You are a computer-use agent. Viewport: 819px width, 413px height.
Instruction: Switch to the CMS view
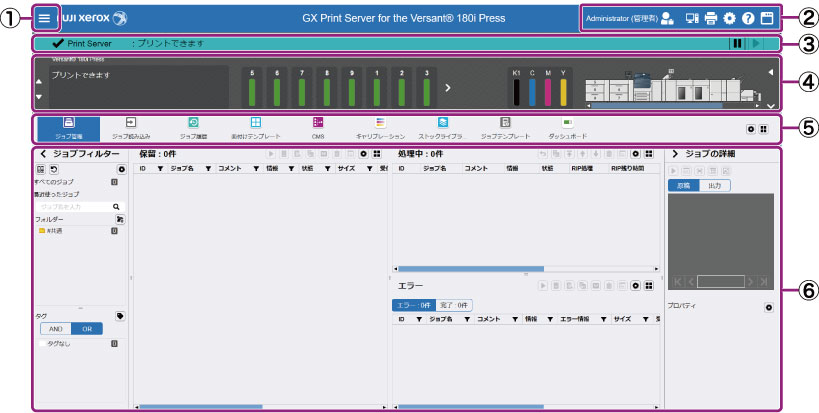318,129
